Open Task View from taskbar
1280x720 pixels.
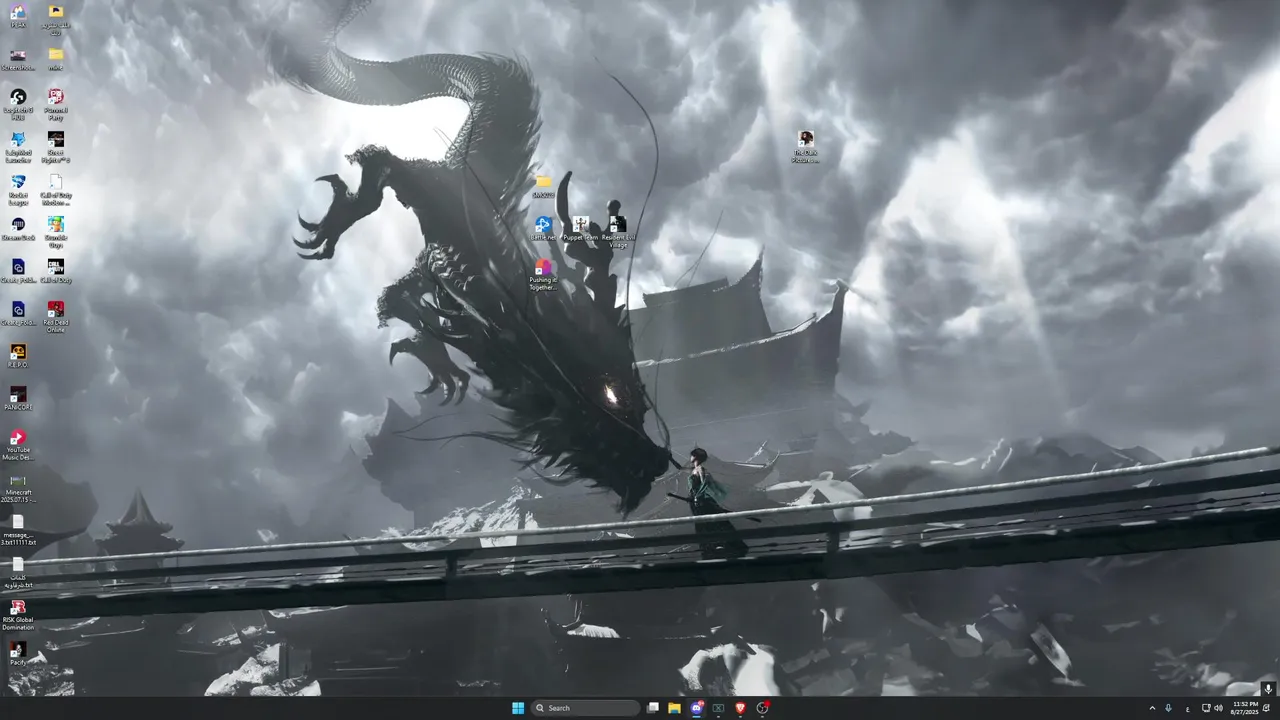pos(653,708)
